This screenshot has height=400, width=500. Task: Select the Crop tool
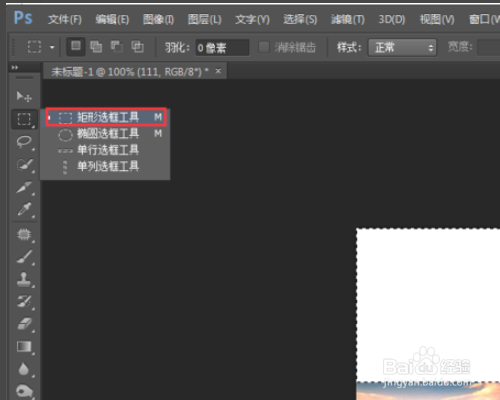25,187
